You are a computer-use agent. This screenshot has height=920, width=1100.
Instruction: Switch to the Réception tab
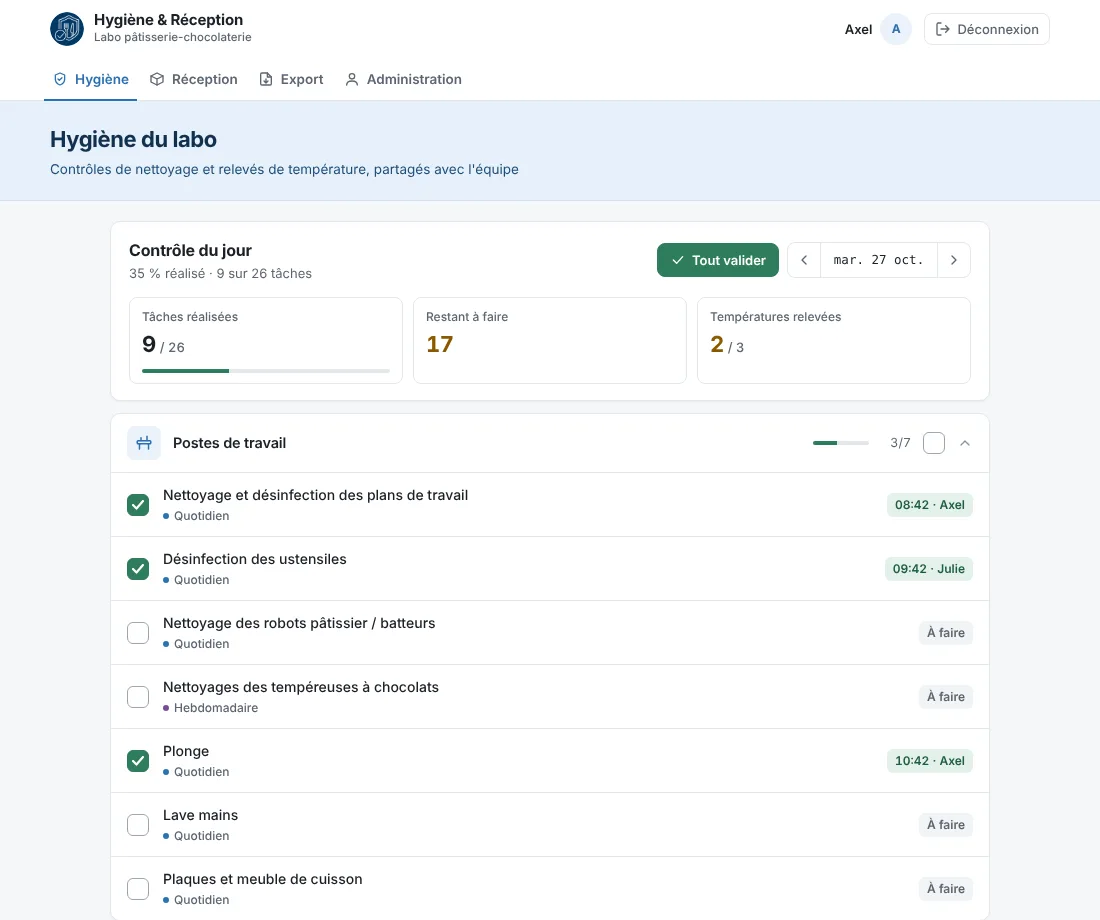pyautogui.click(x=194, y=79)
